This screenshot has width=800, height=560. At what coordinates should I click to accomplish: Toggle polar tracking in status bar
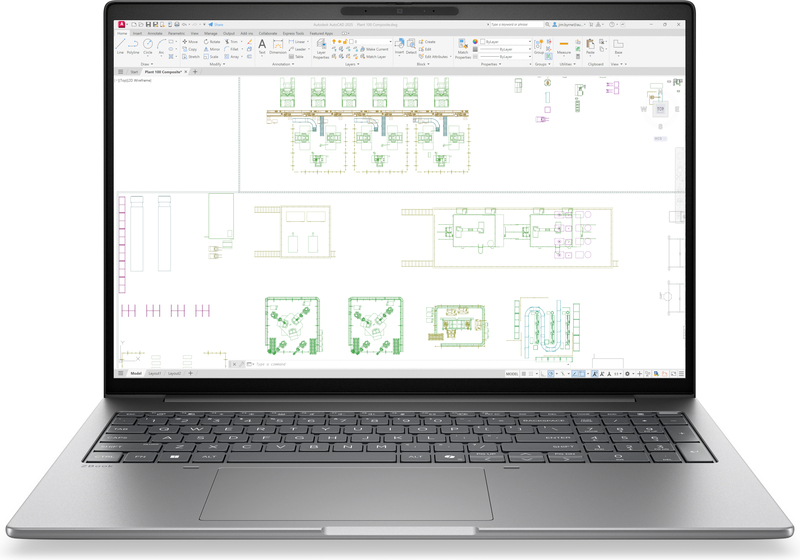pyautogui.click(x=551, y=374)
